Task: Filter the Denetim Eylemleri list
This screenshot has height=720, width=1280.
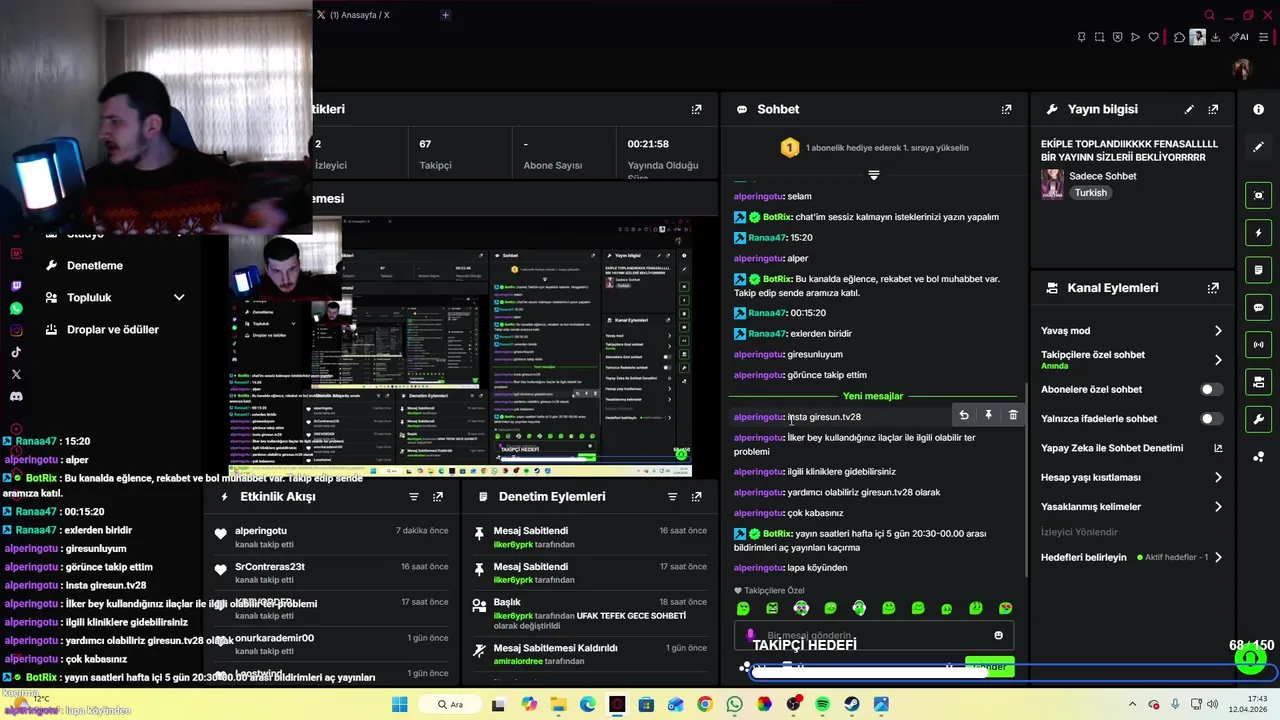Action: (672, 496)
